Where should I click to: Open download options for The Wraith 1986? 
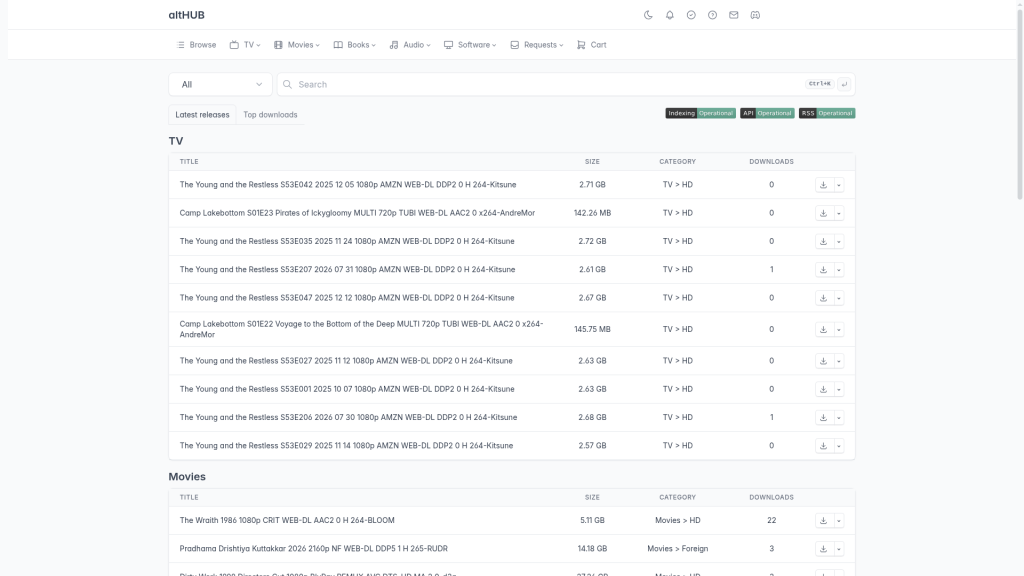[x=839, y=520]
